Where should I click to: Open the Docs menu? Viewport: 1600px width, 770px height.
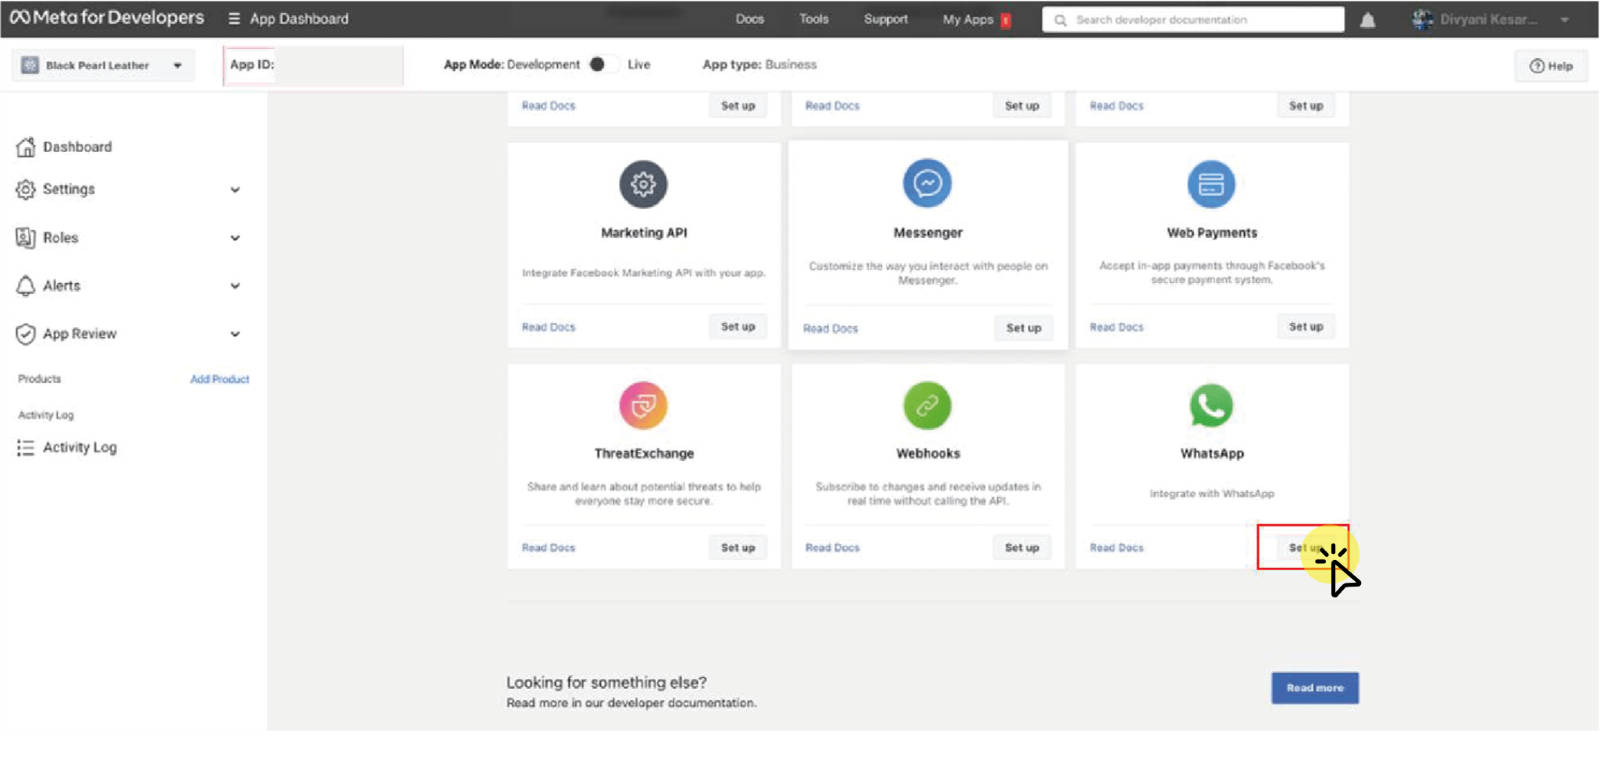750,19
